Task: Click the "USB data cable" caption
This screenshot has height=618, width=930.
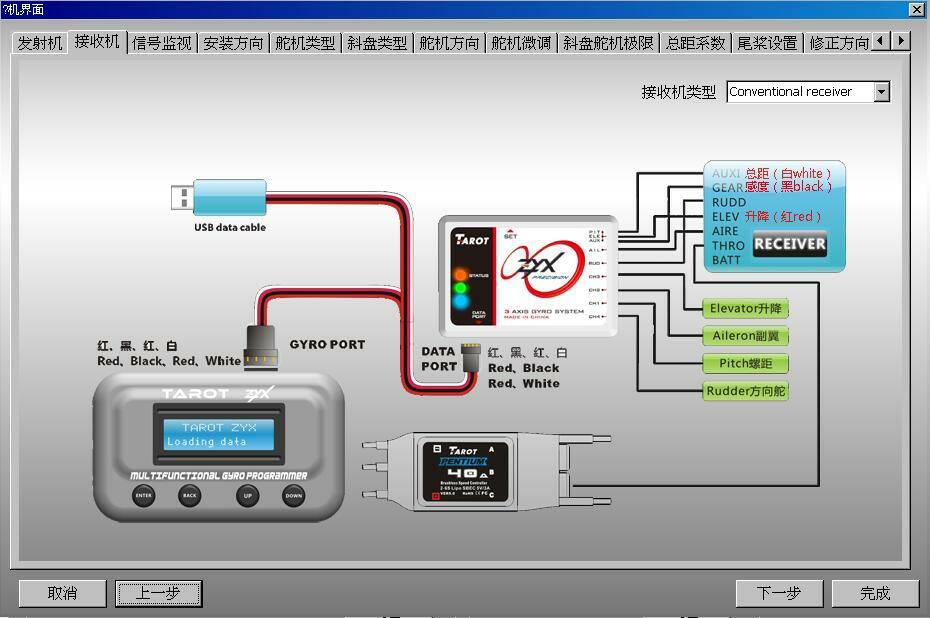Action: 230,227
